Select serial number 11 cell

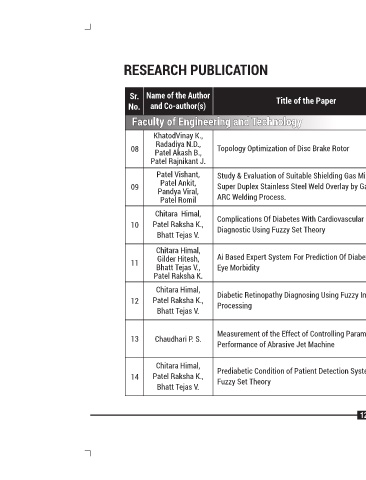(x=135, y=263)
